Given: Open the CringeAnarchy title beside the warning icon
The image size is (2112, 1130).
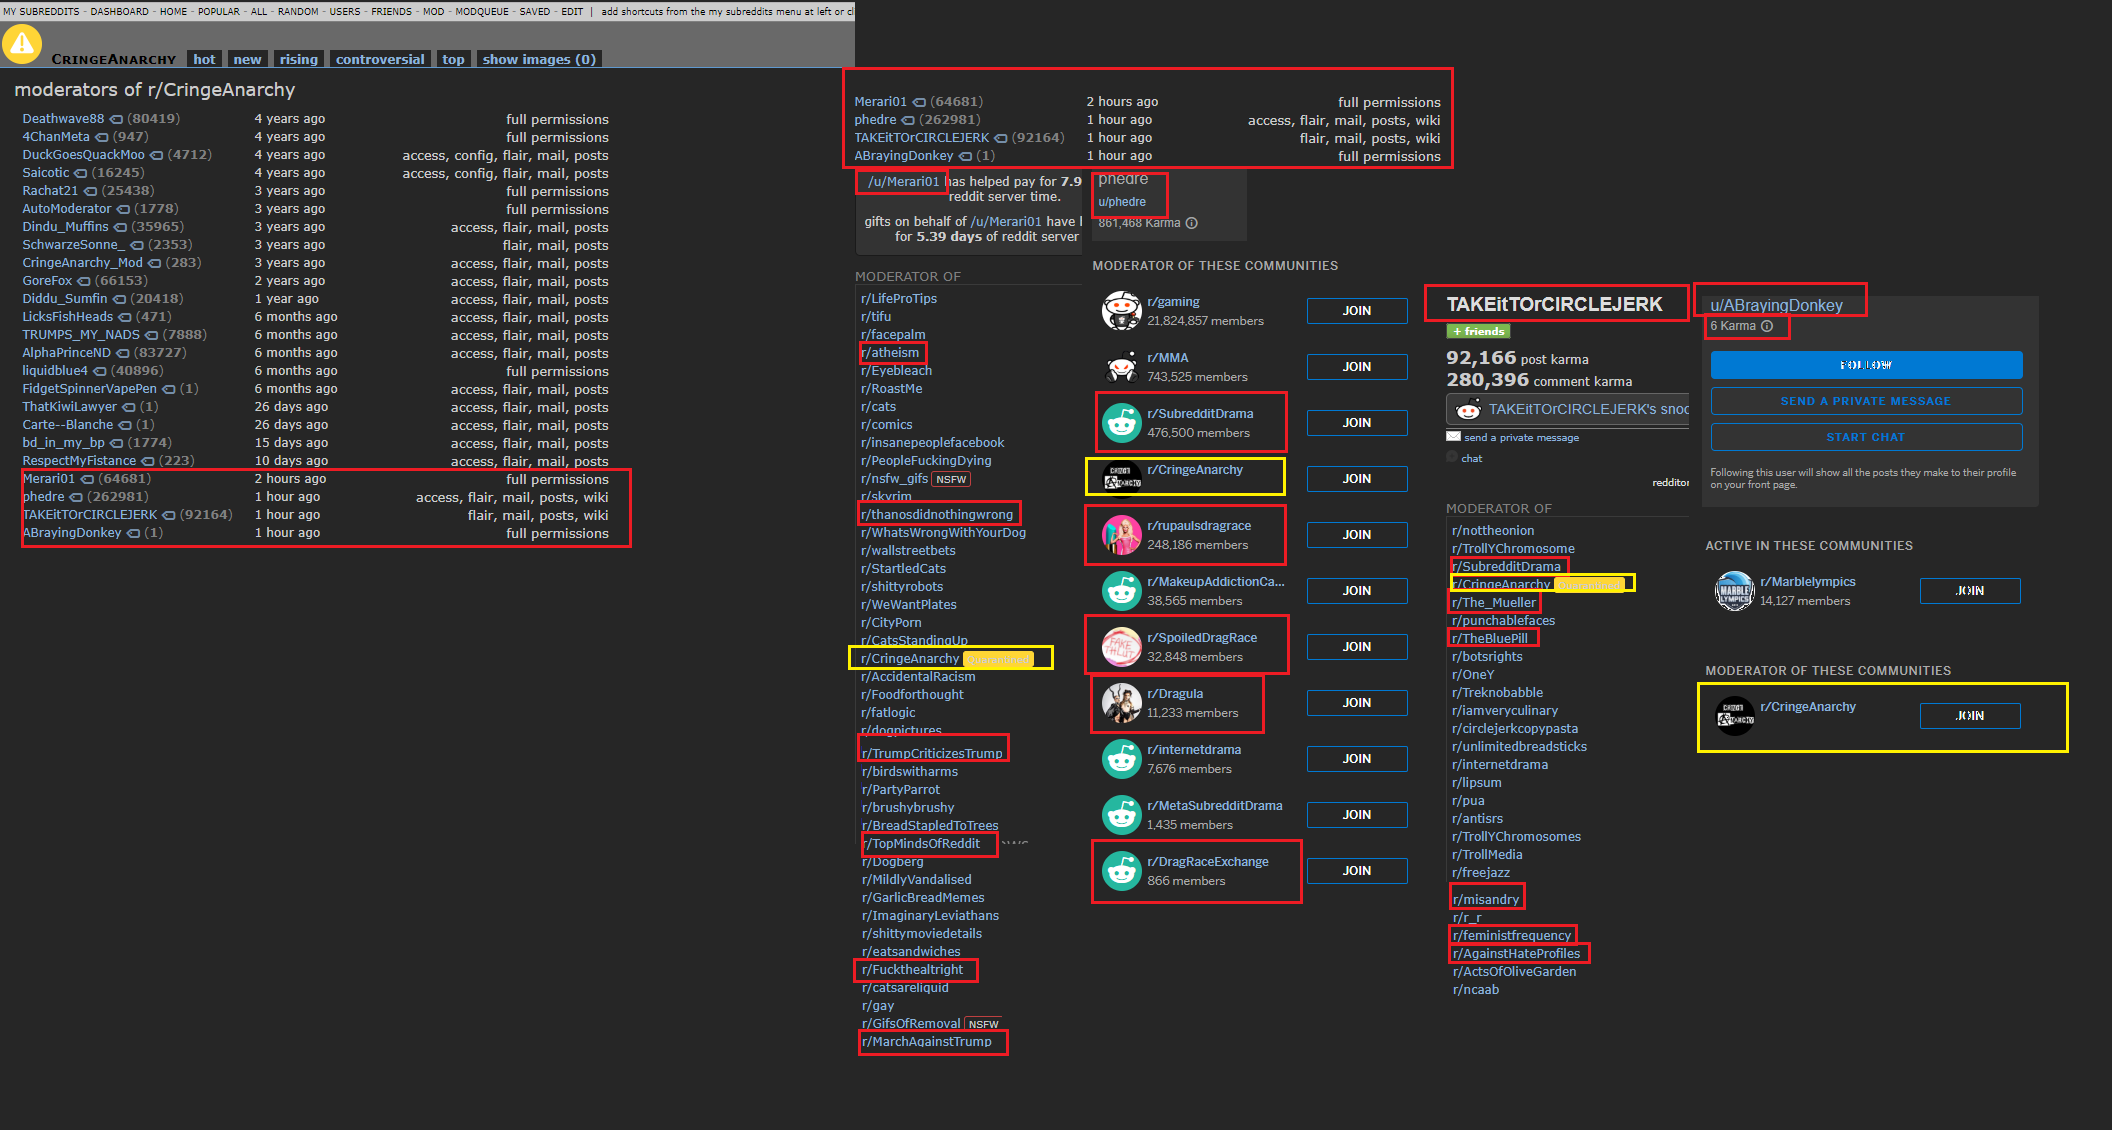Looking at the screenshot, I should click(113, 59).
